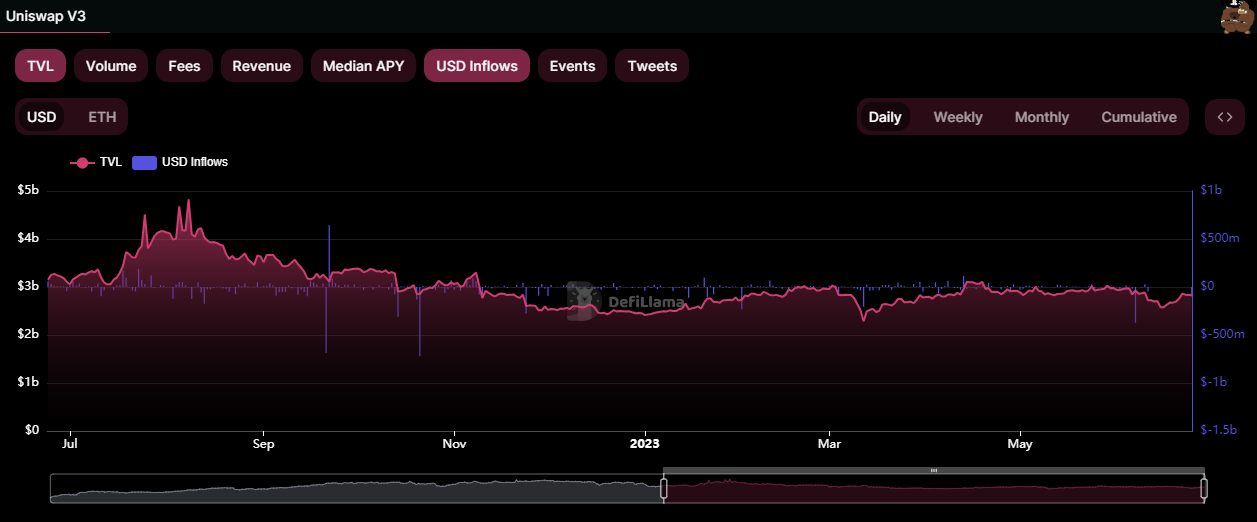This screenshot has height=522, width=1257.
Task: Toggle the TVL chart metric off
Action: coord(40,66)
